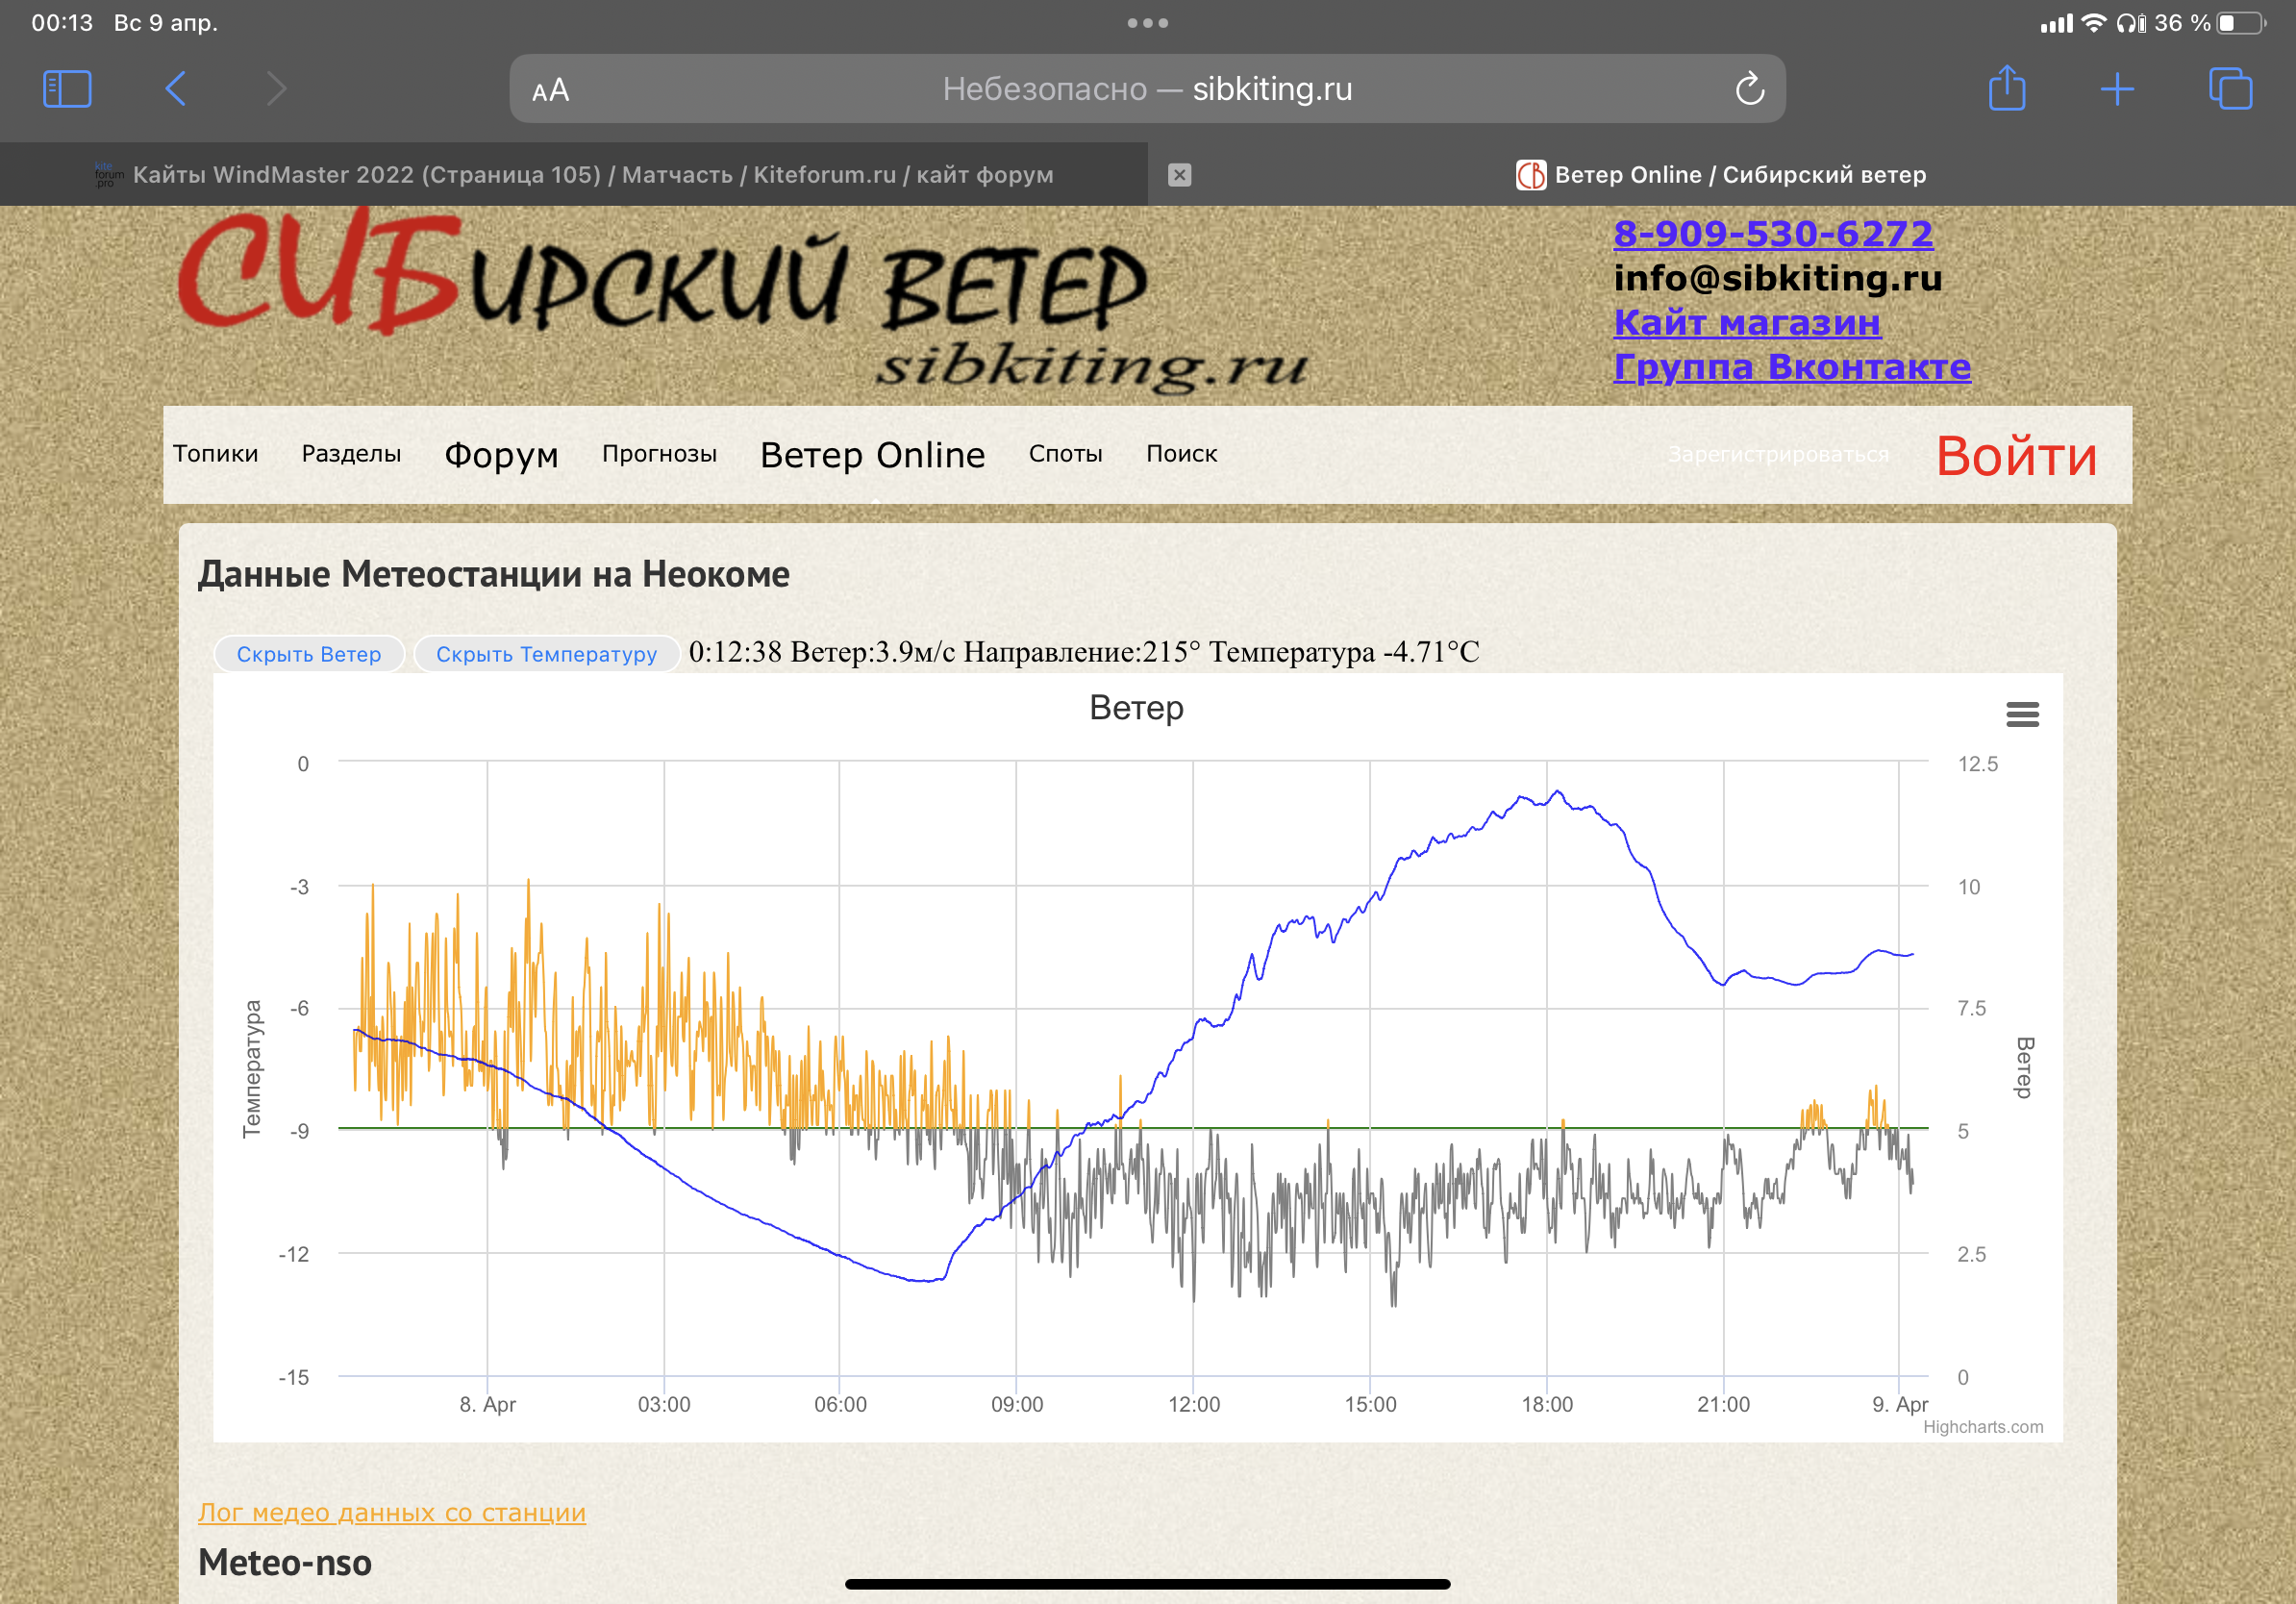Follow the Группа Вконтакте link
This screenshot has height=1604, width=2296.
click(1791, 367)
